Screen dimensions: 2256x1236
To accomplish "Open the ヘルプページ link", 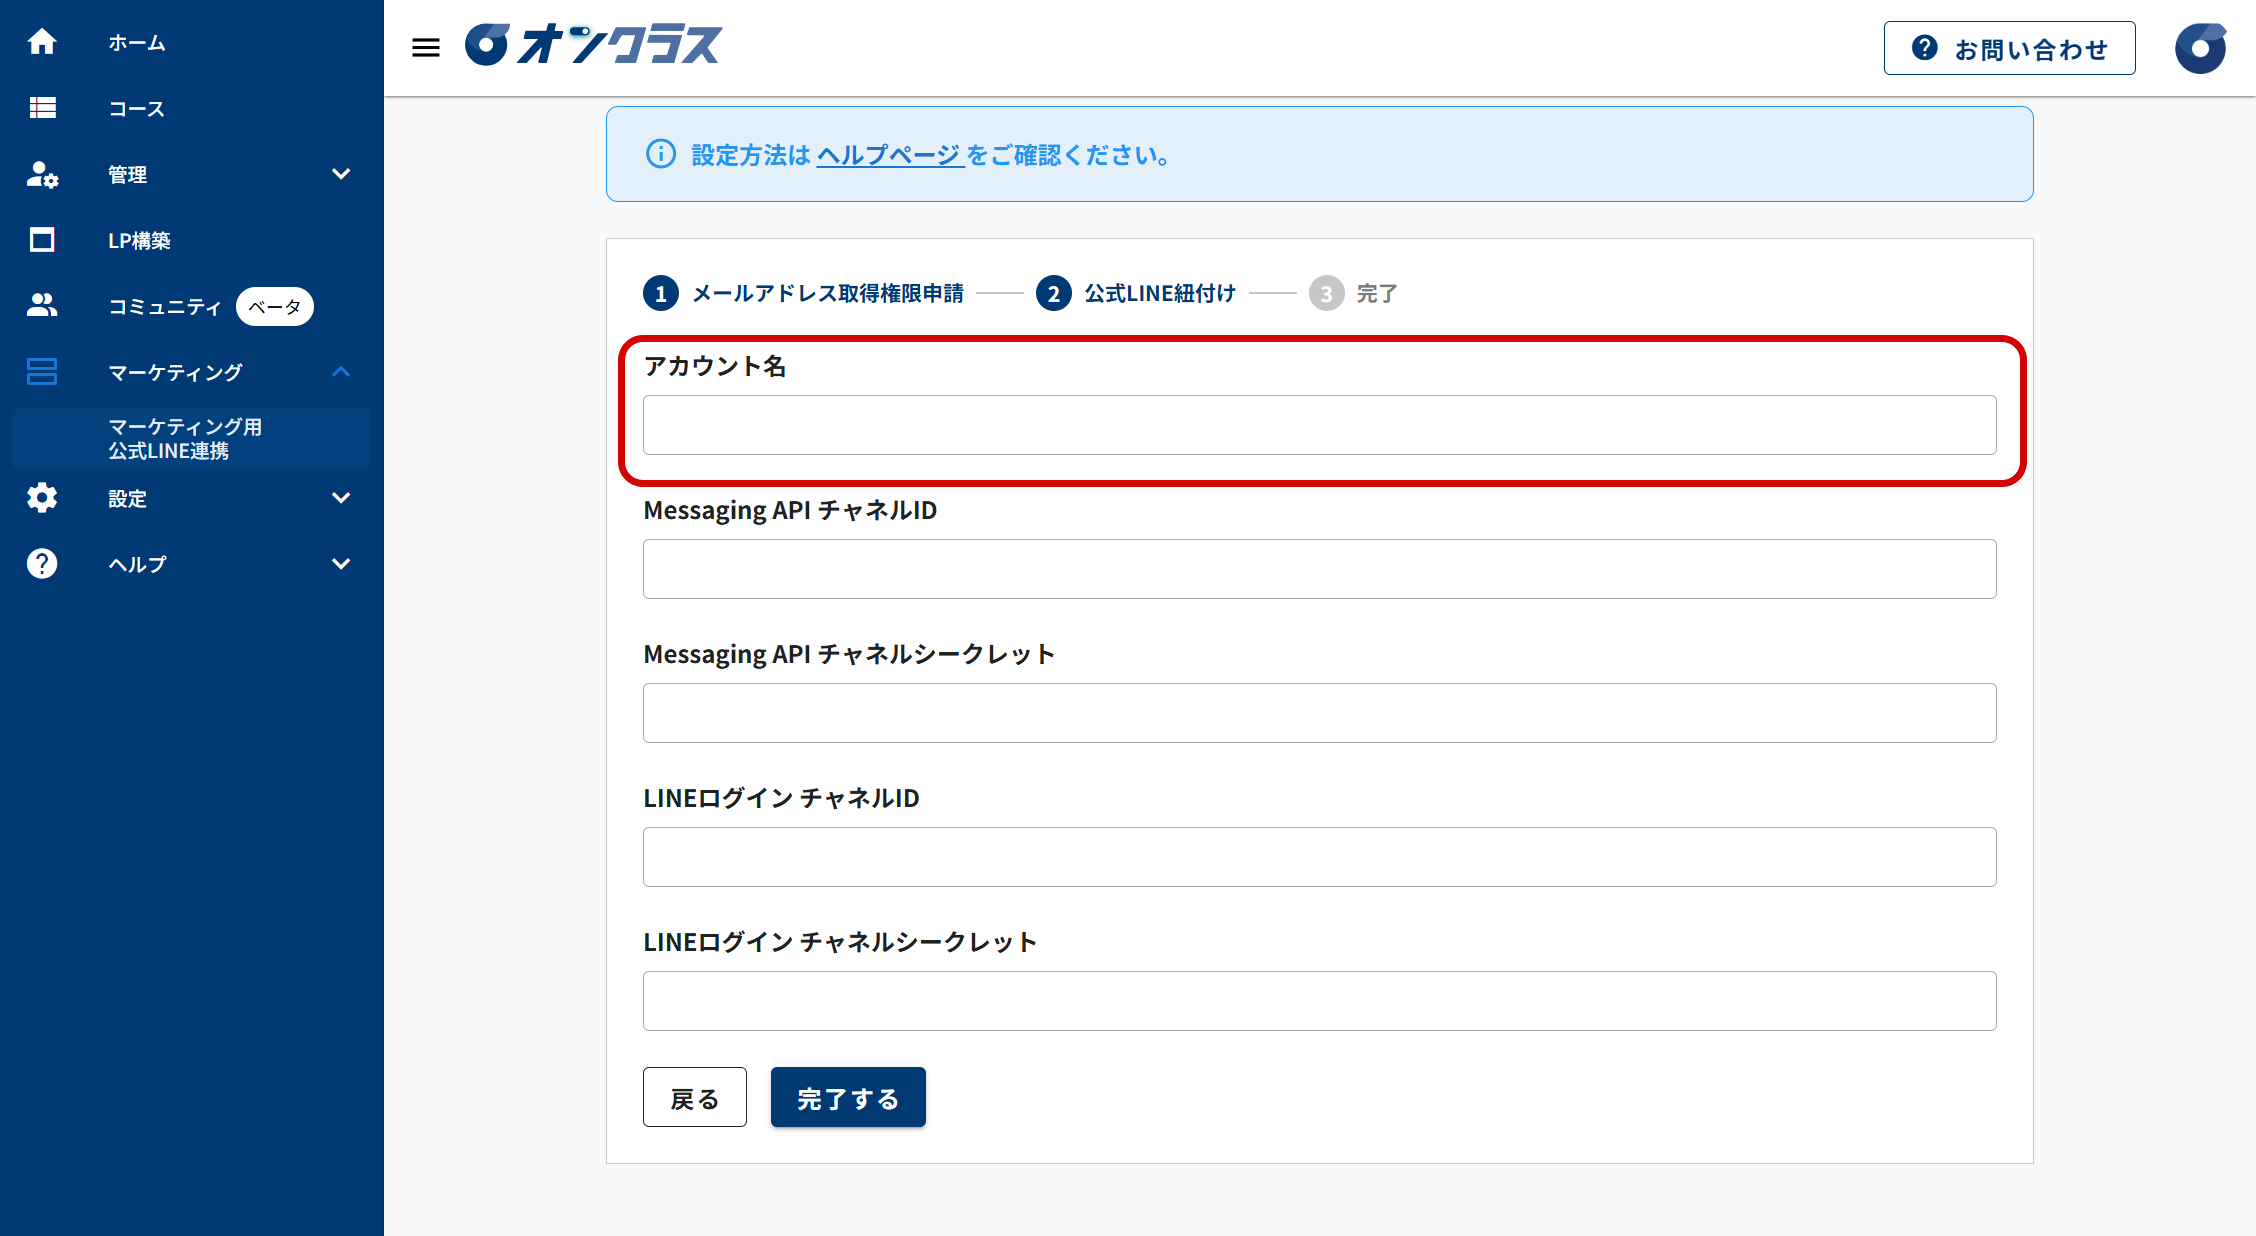I will tap(889, 155).
